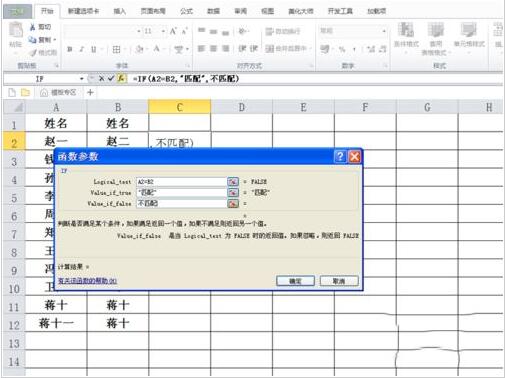Switch to the Formulas ribbon tab
Screen dimensions: 505x378
186,11
